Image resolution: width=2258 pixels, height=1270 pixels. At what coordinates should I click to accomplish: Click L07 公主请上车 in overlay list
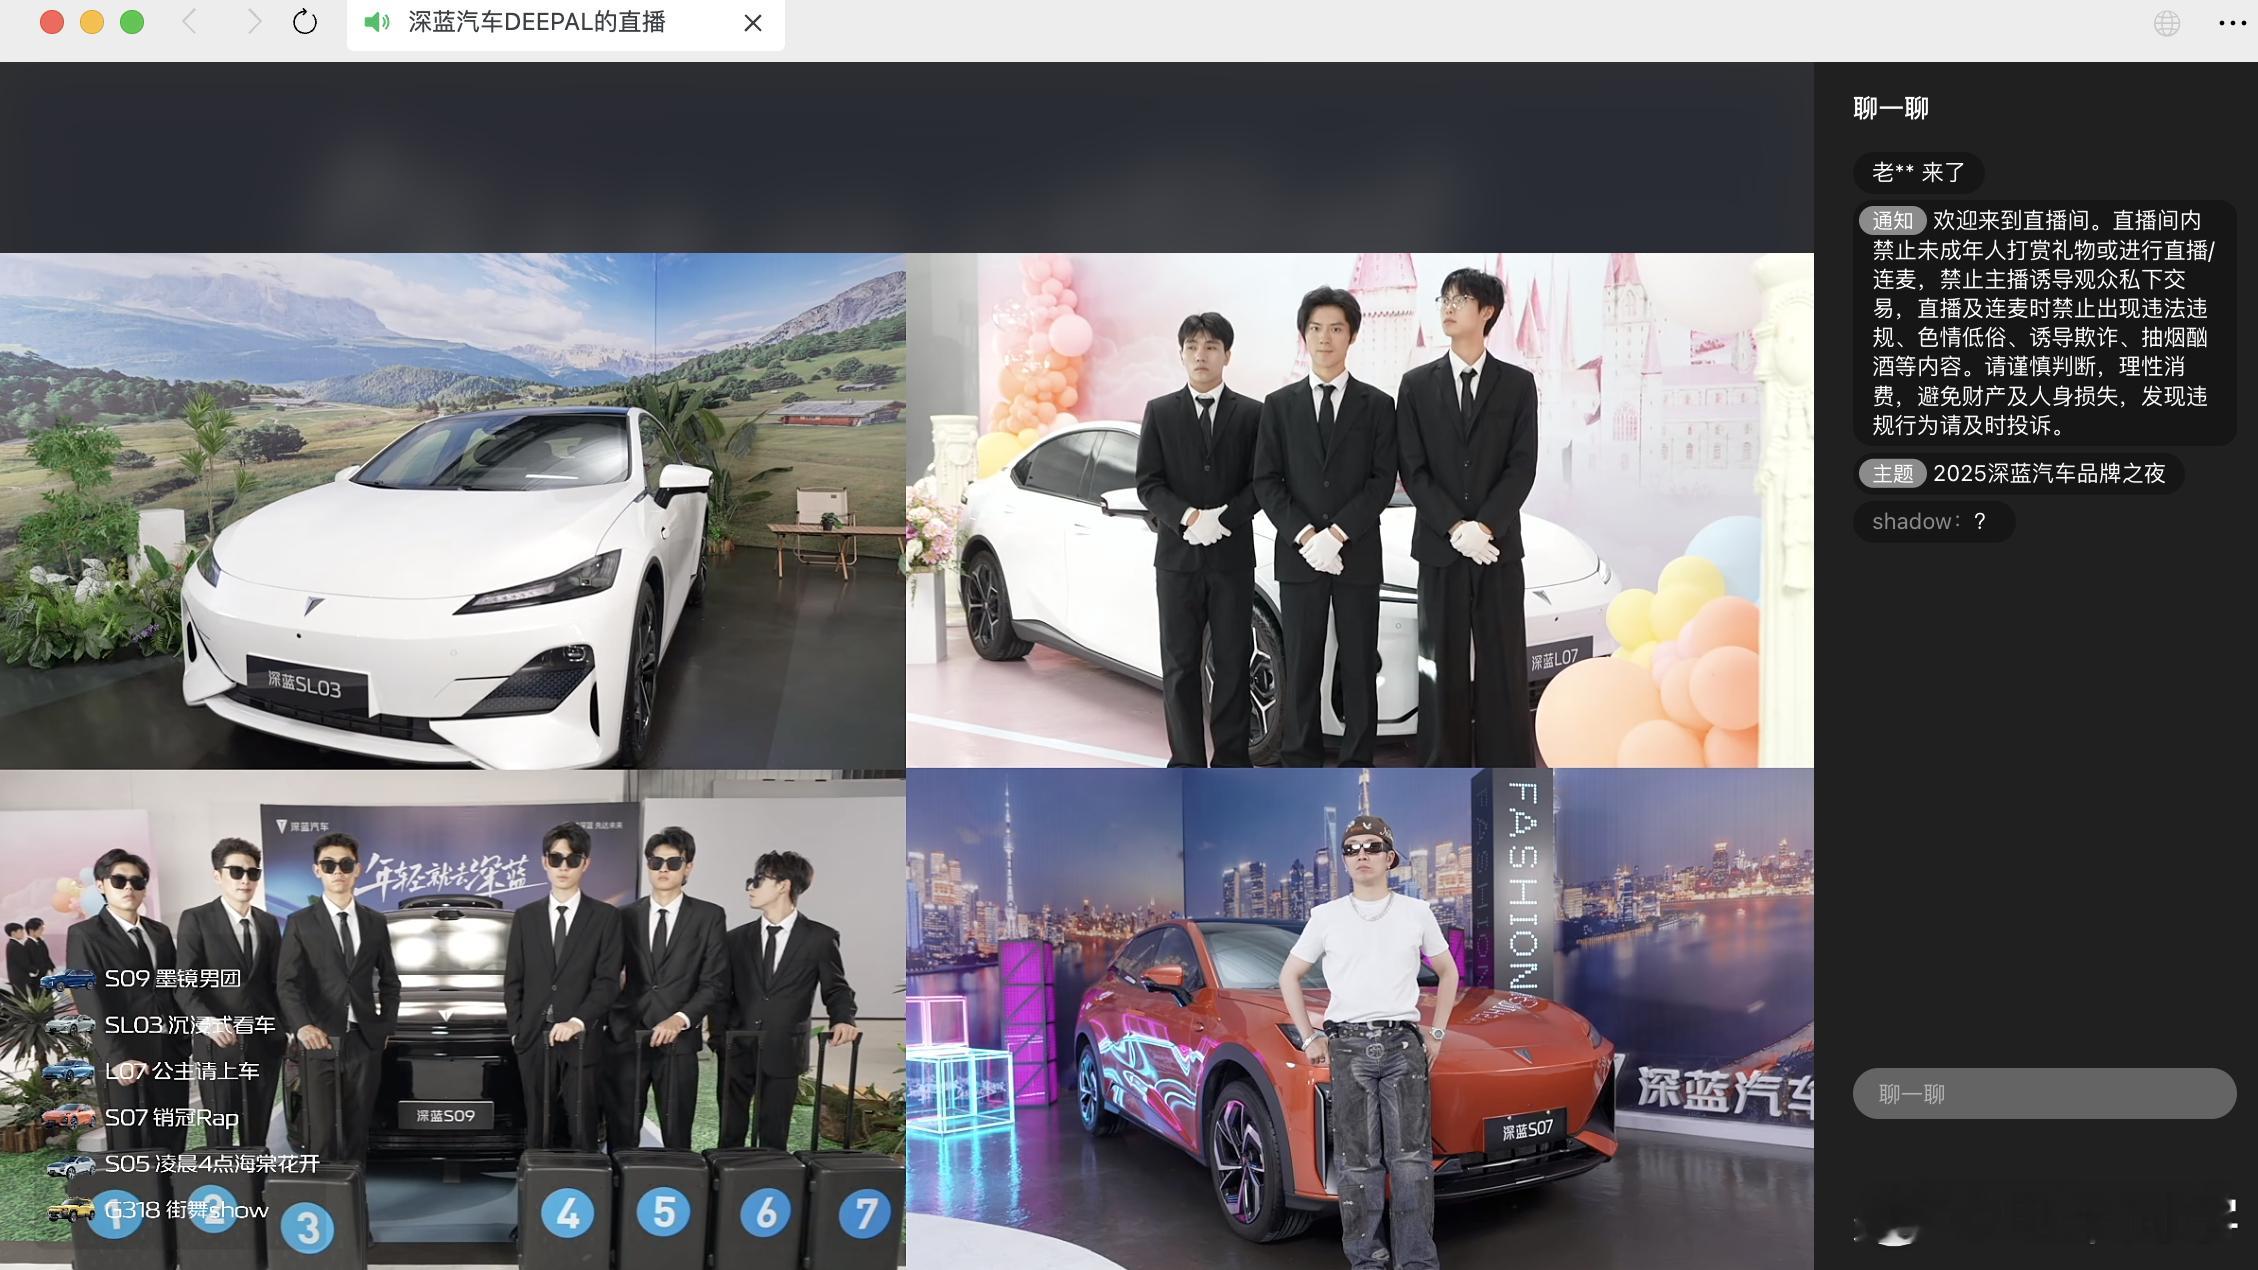(x=181, y=1070)
